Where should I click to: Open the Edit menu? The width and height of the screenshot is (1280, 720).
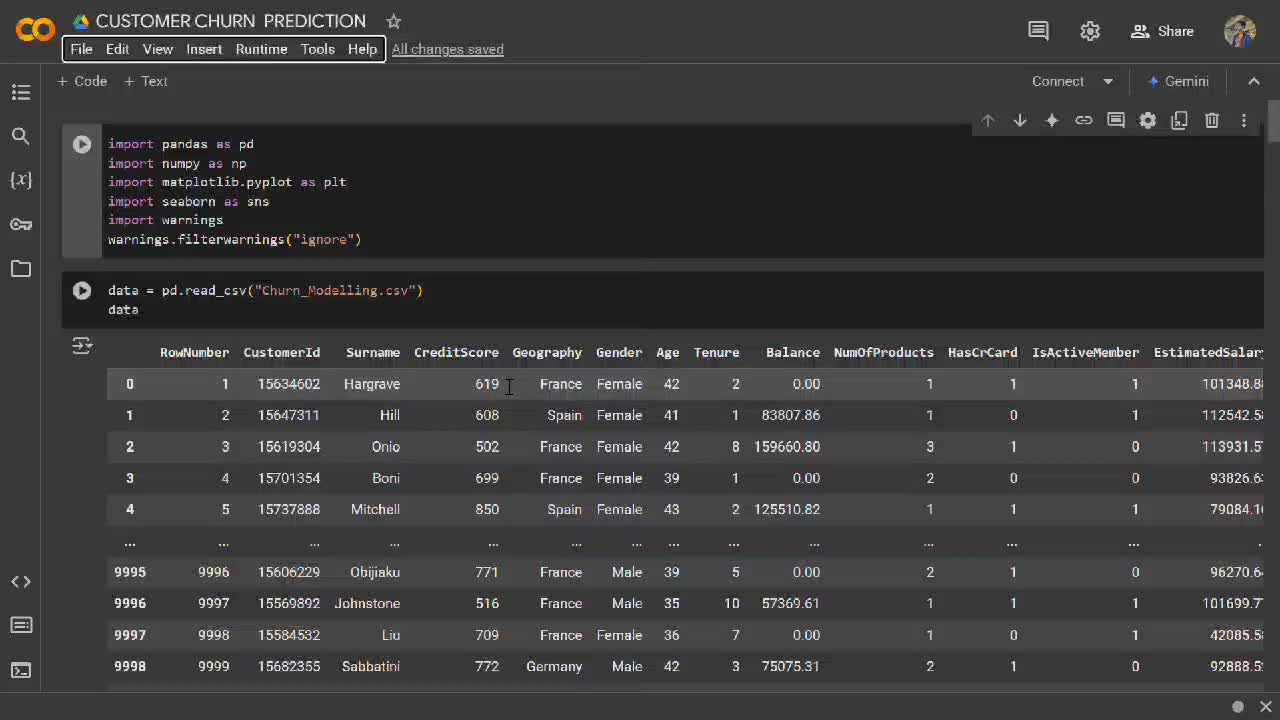click(x=117, y=49)
